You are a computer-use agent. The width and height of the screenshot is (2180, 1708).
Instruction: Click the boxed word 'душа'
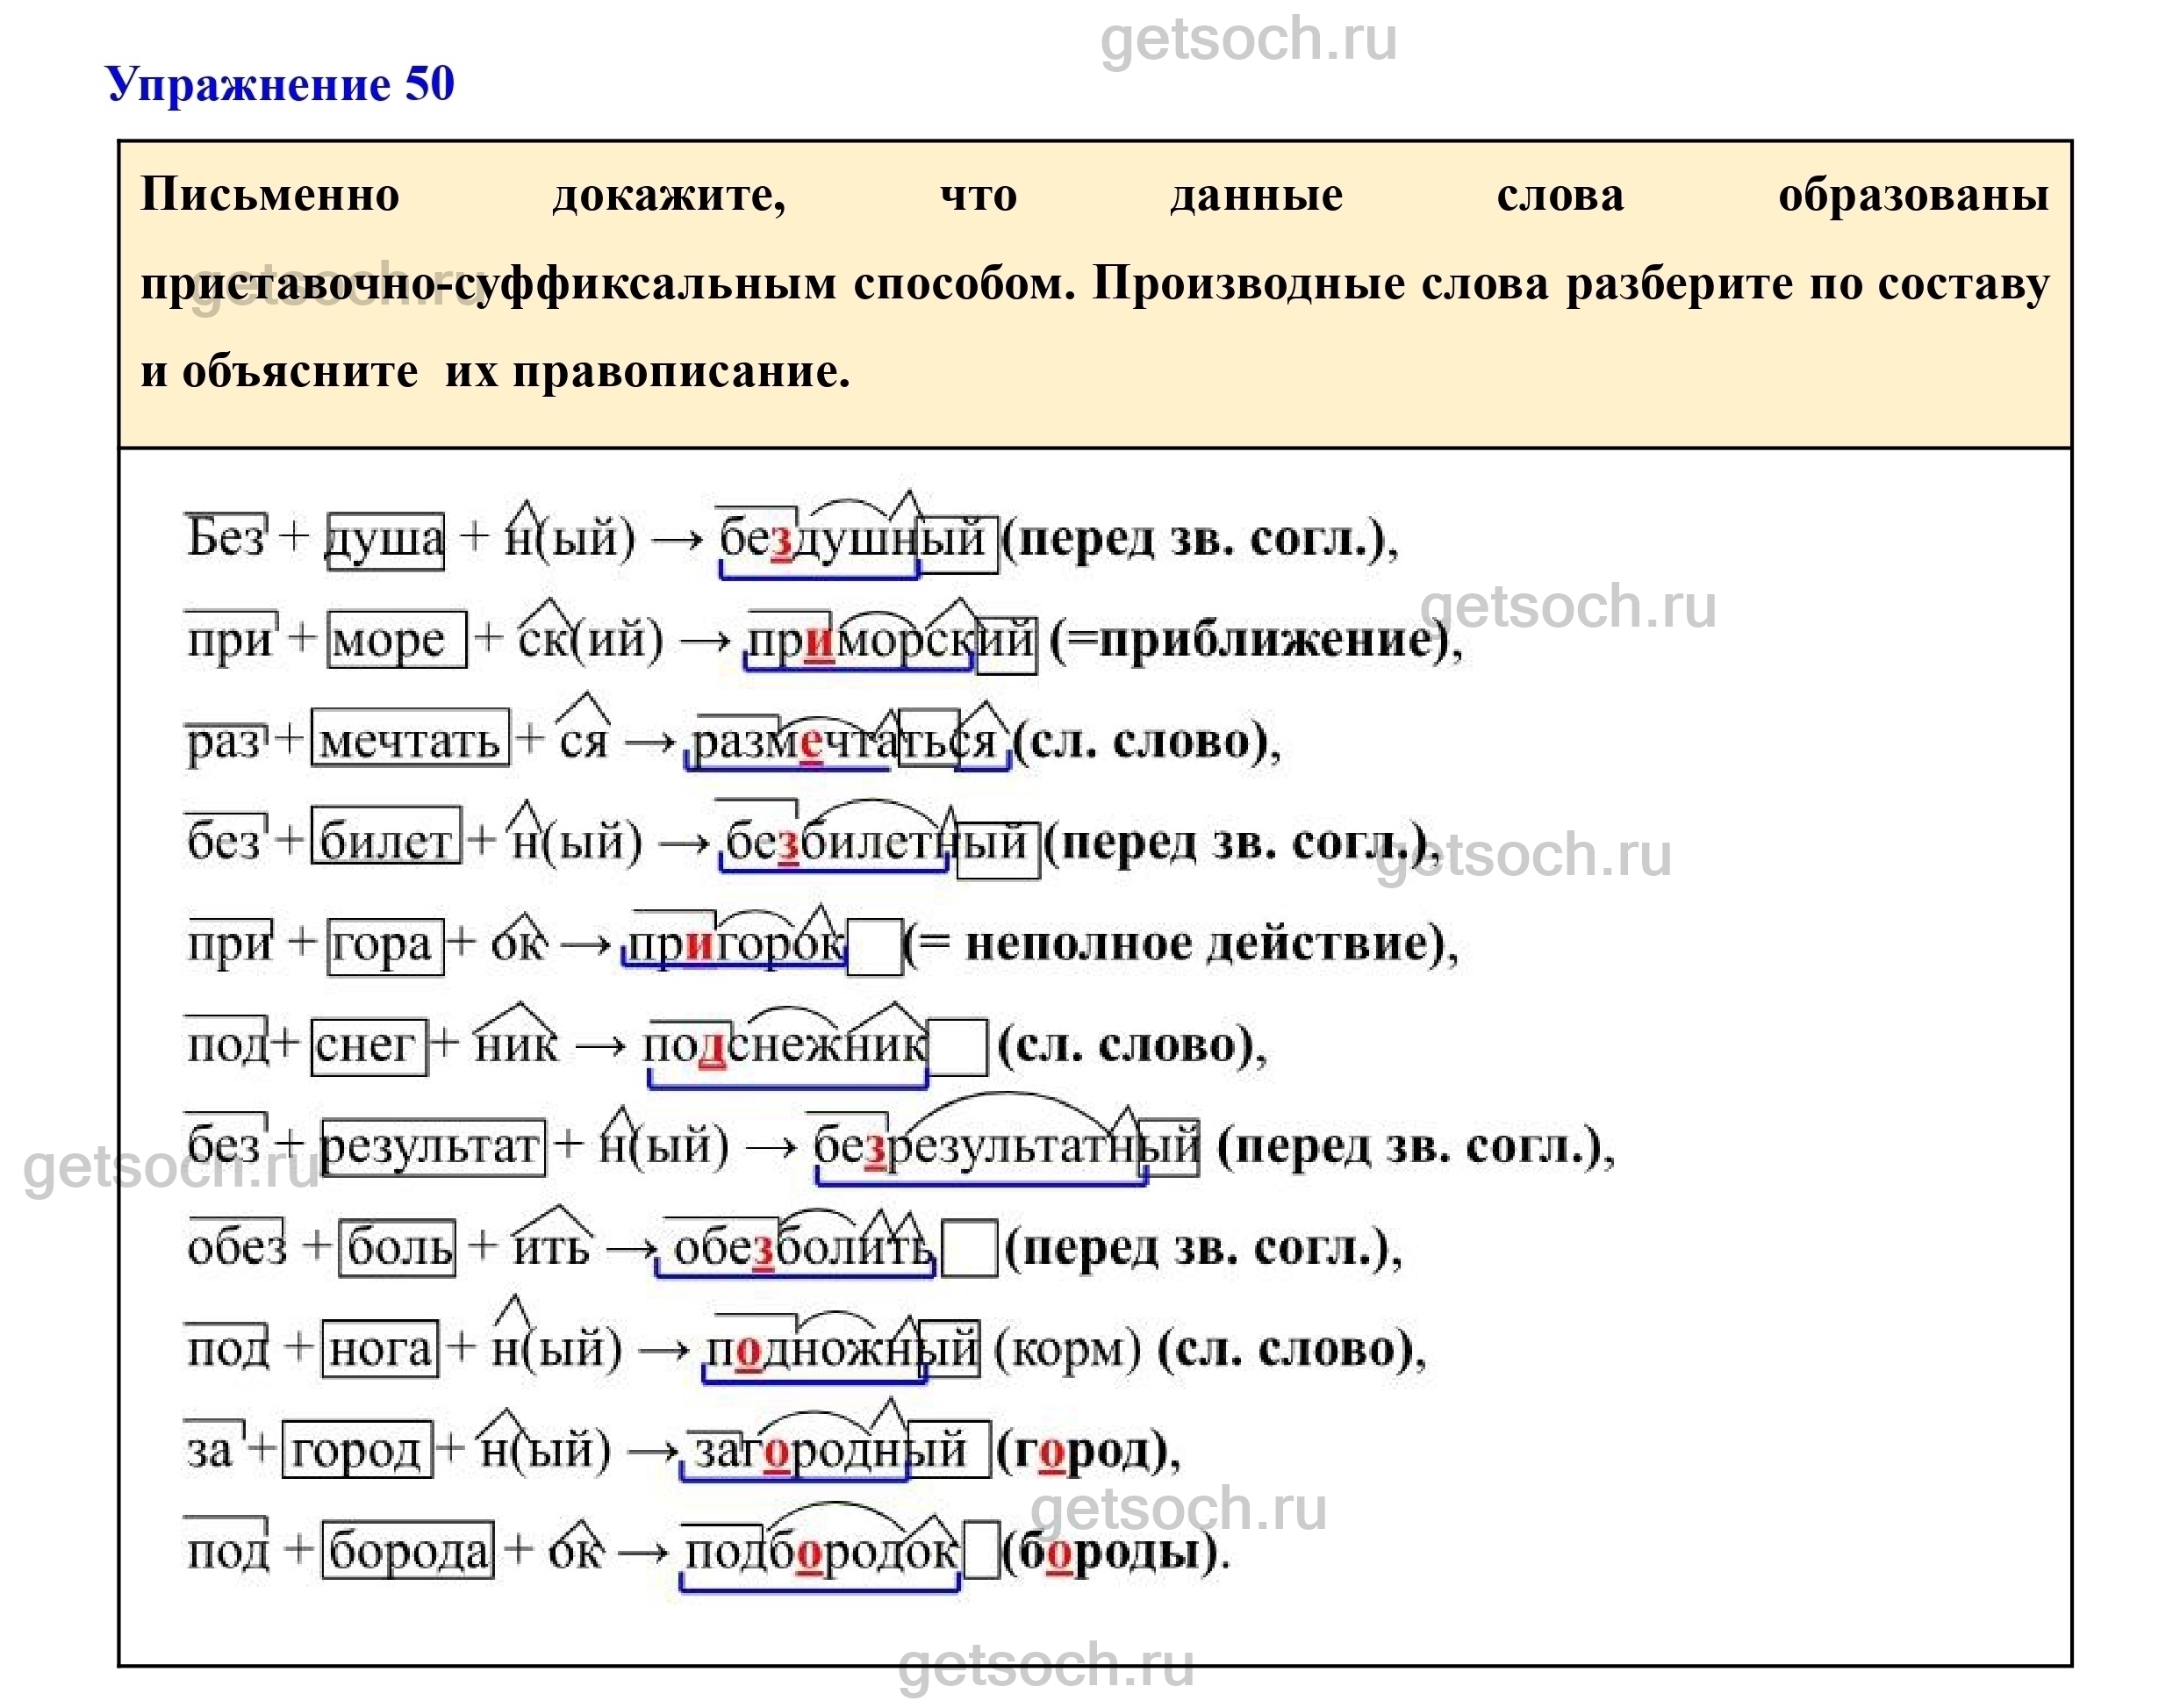click(x=386, y=541)
